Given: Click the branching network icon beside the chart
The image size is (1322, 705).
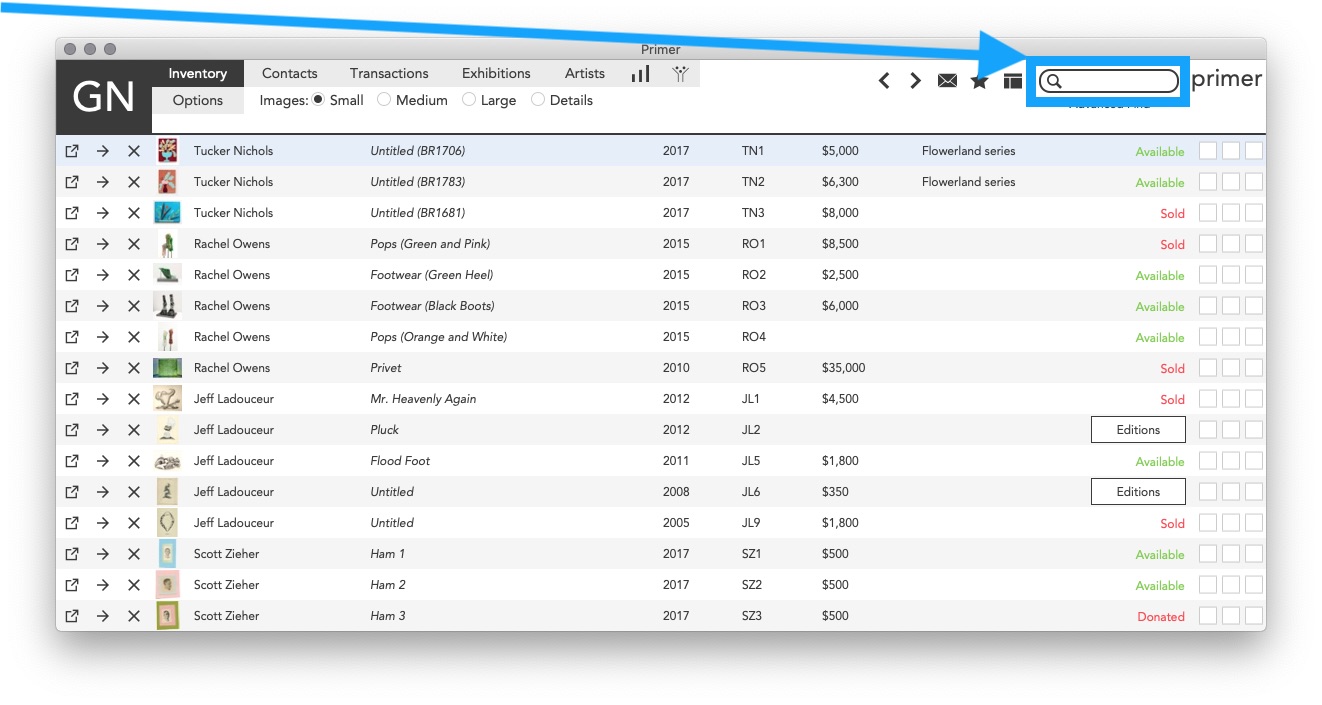Looking at the screenshot, I should tap(680, 74).
